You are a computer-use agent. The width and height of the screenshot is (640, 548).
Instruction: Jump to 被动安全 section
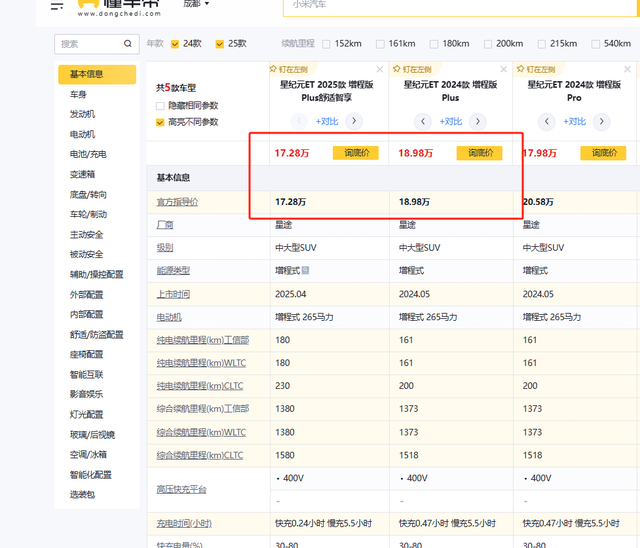(87, 254)
